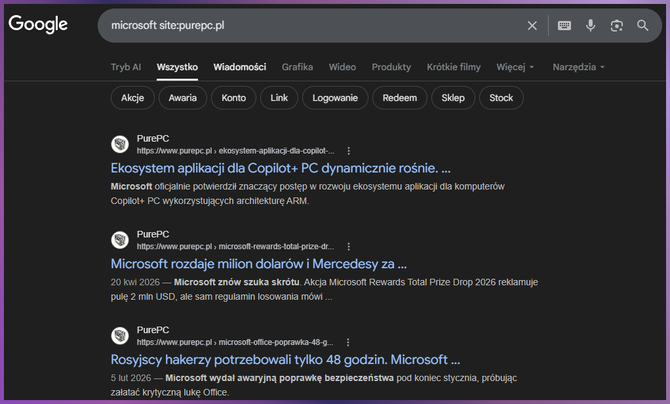The image size is (670, 404).
Task: Switch to the Tryb AI tab
Action: pyautogui.click(x=126, y=67)
